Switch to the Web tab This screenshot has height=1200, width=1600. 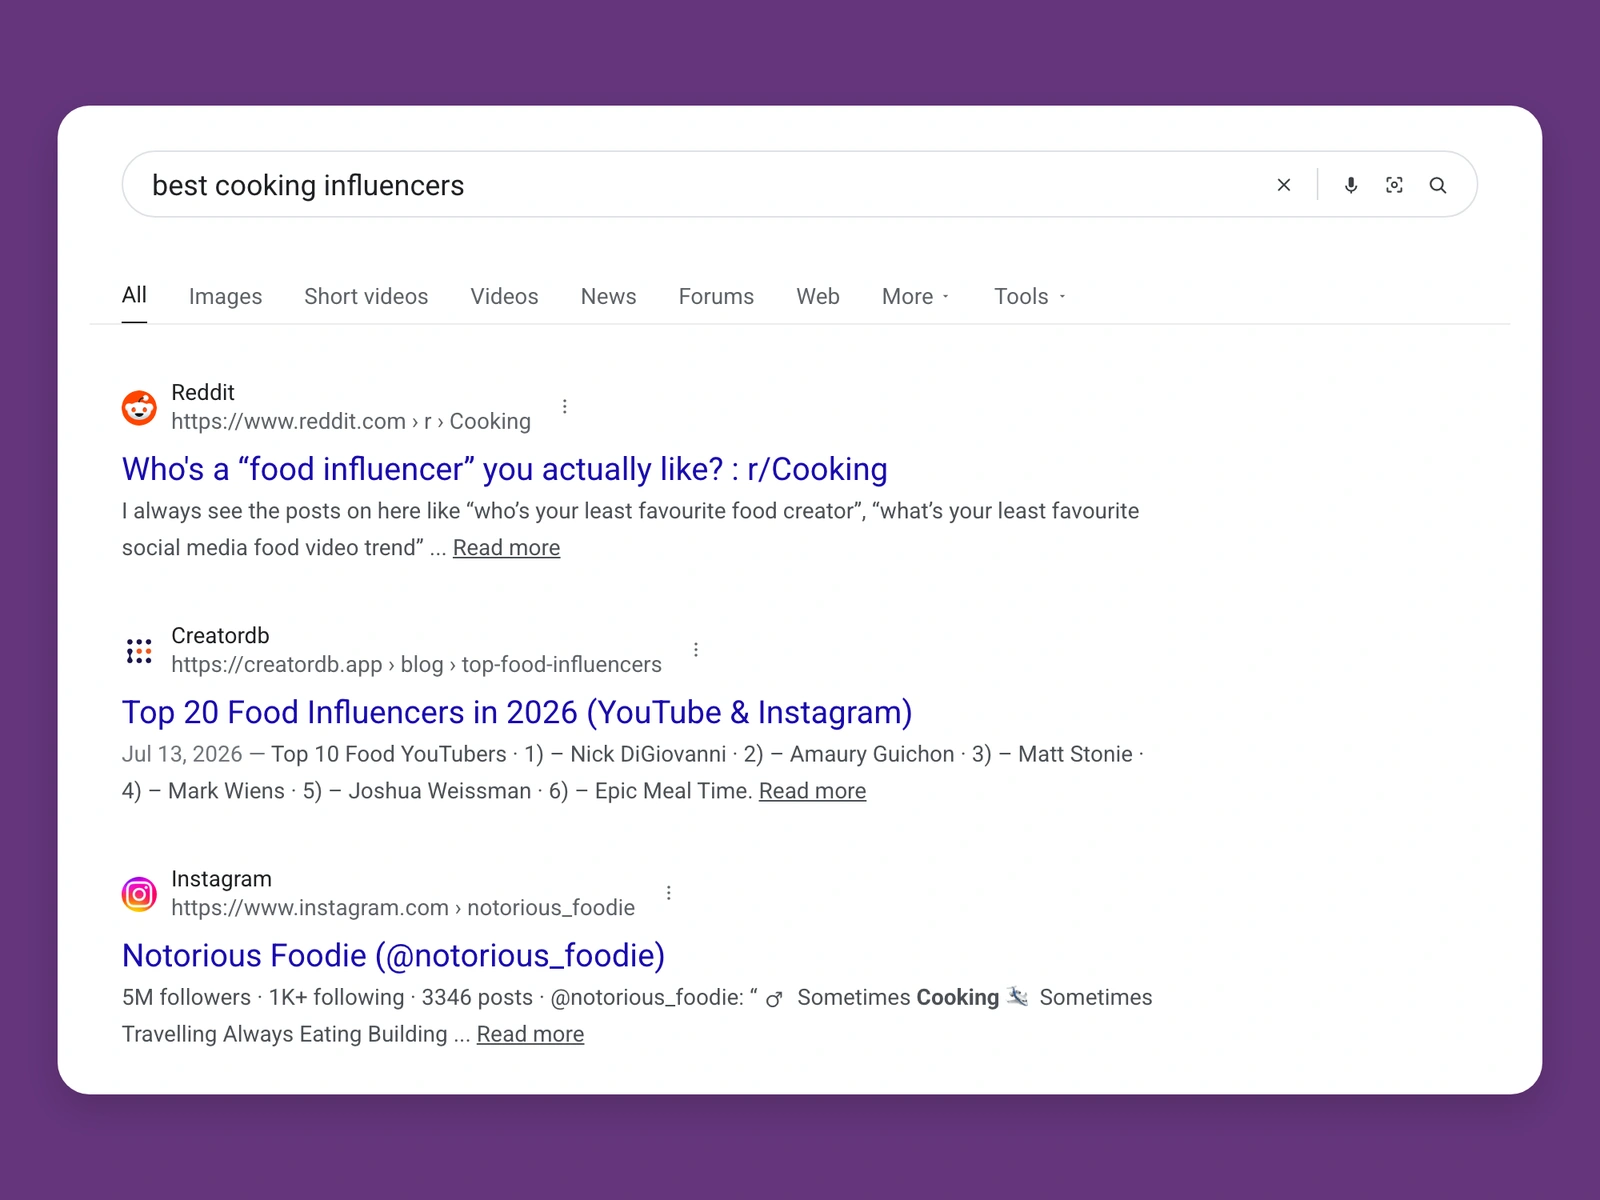[818, 297]
